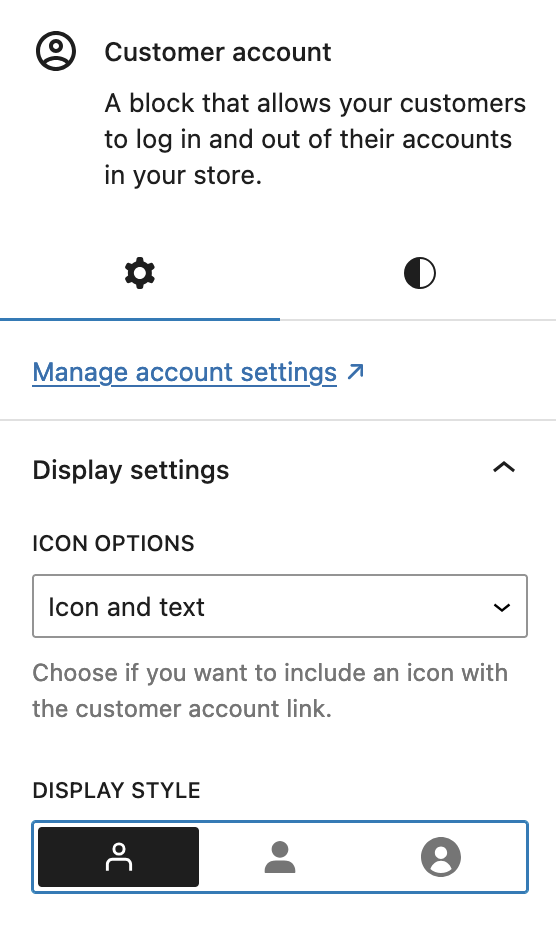Click the external-link arrow beside Manage account settings
This screenshot has height=936, width=556.
coord(356,371)
